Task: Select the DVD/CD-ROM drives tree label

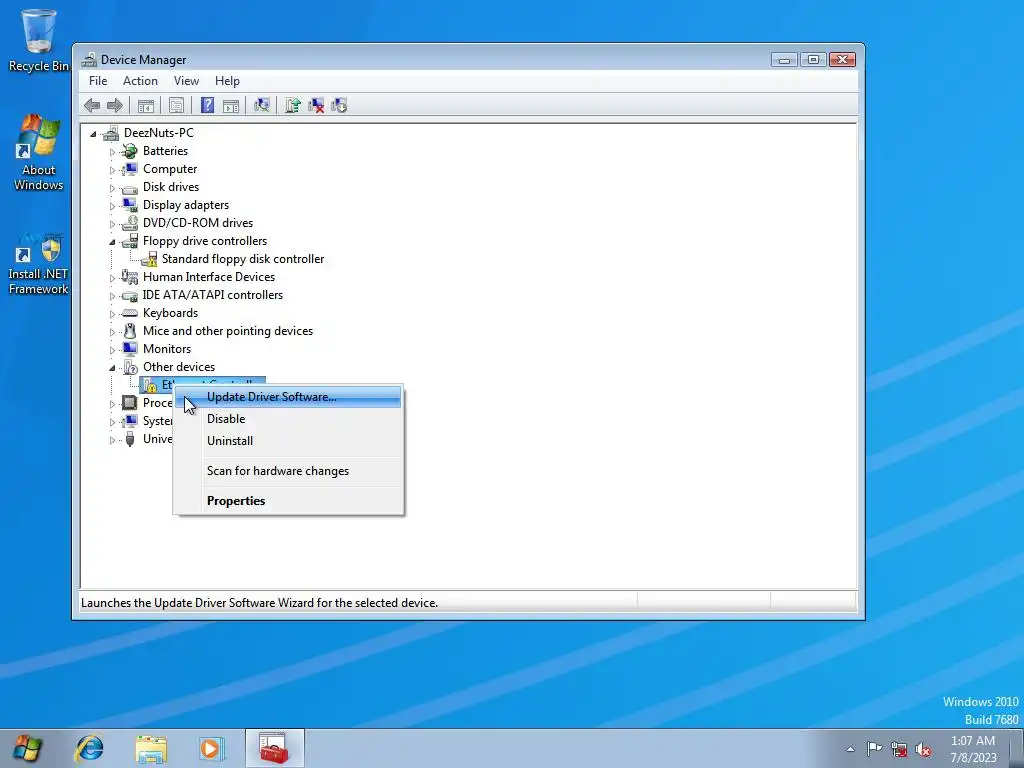Action: coord(198,223)
